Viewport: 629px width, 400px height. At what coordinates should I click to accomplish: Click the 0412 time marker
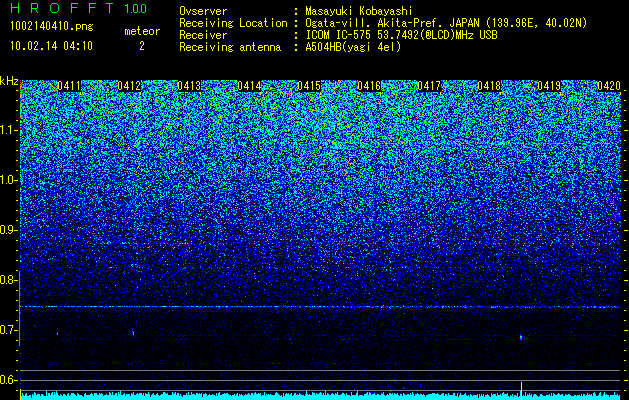pyautogui.click(x=129, y=86)
